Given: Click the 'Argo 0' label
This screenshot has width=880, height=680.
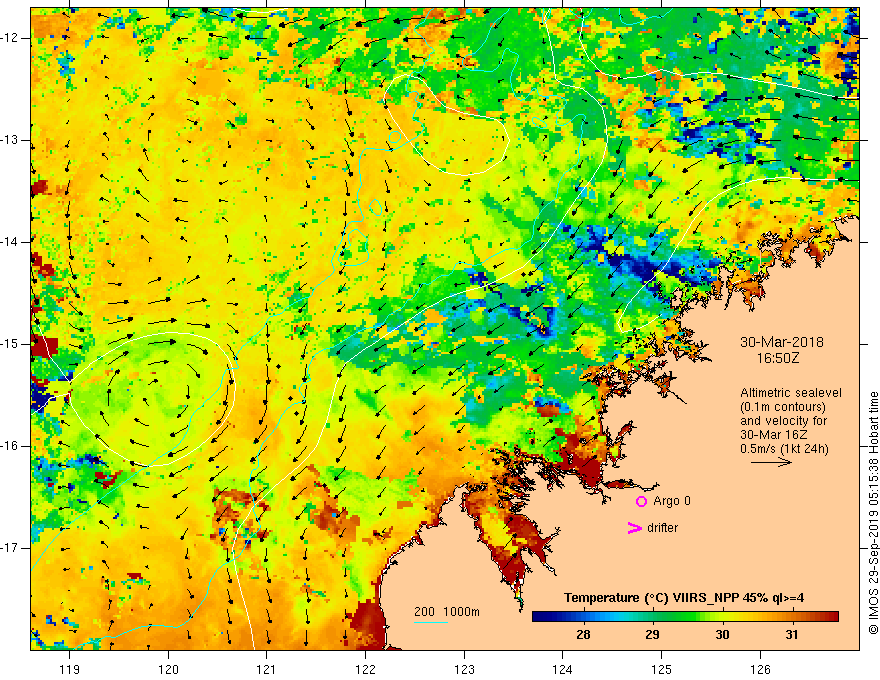Looking at the screenshot, I should 672,501.
